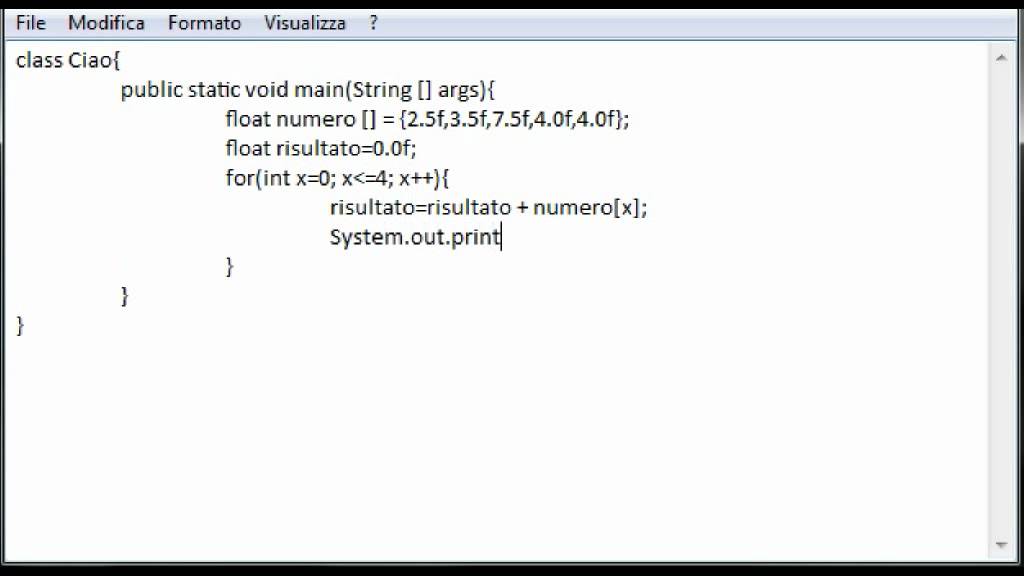Open the File menu
The image size is (1024, 576).
(x=31, y=22)
